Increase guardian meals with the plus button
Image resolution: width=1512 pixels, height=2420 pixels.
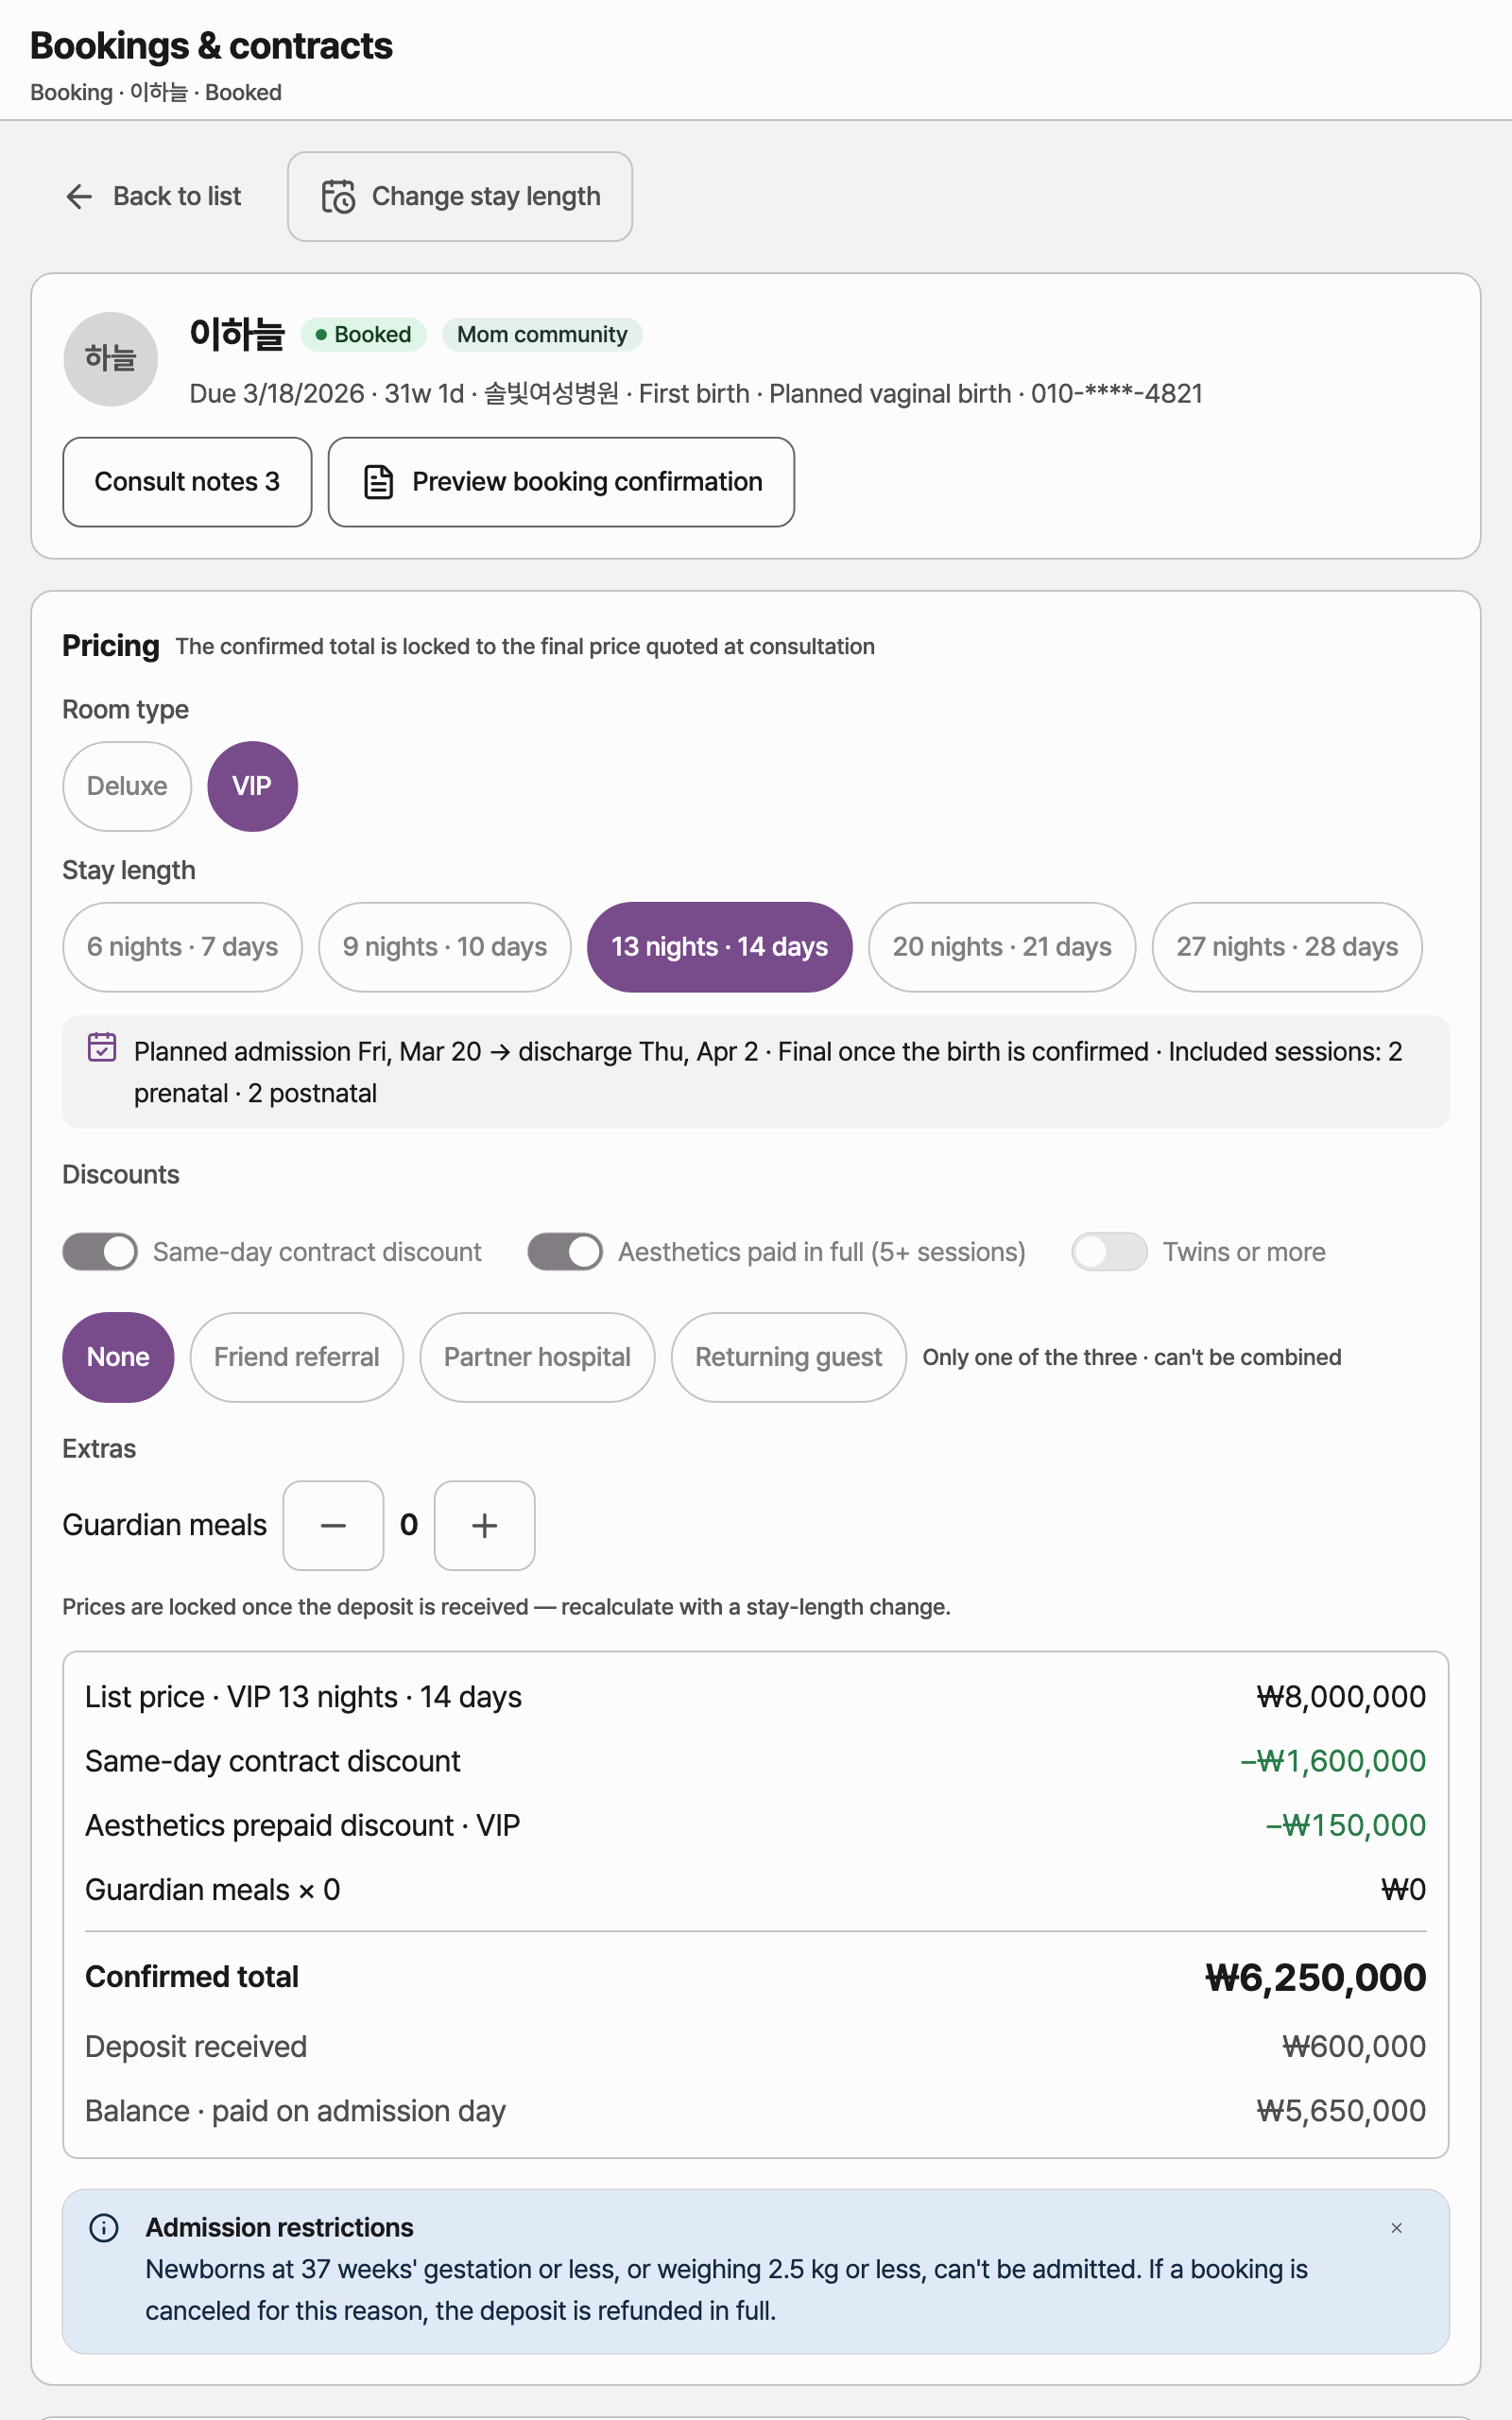[484, 1525]
